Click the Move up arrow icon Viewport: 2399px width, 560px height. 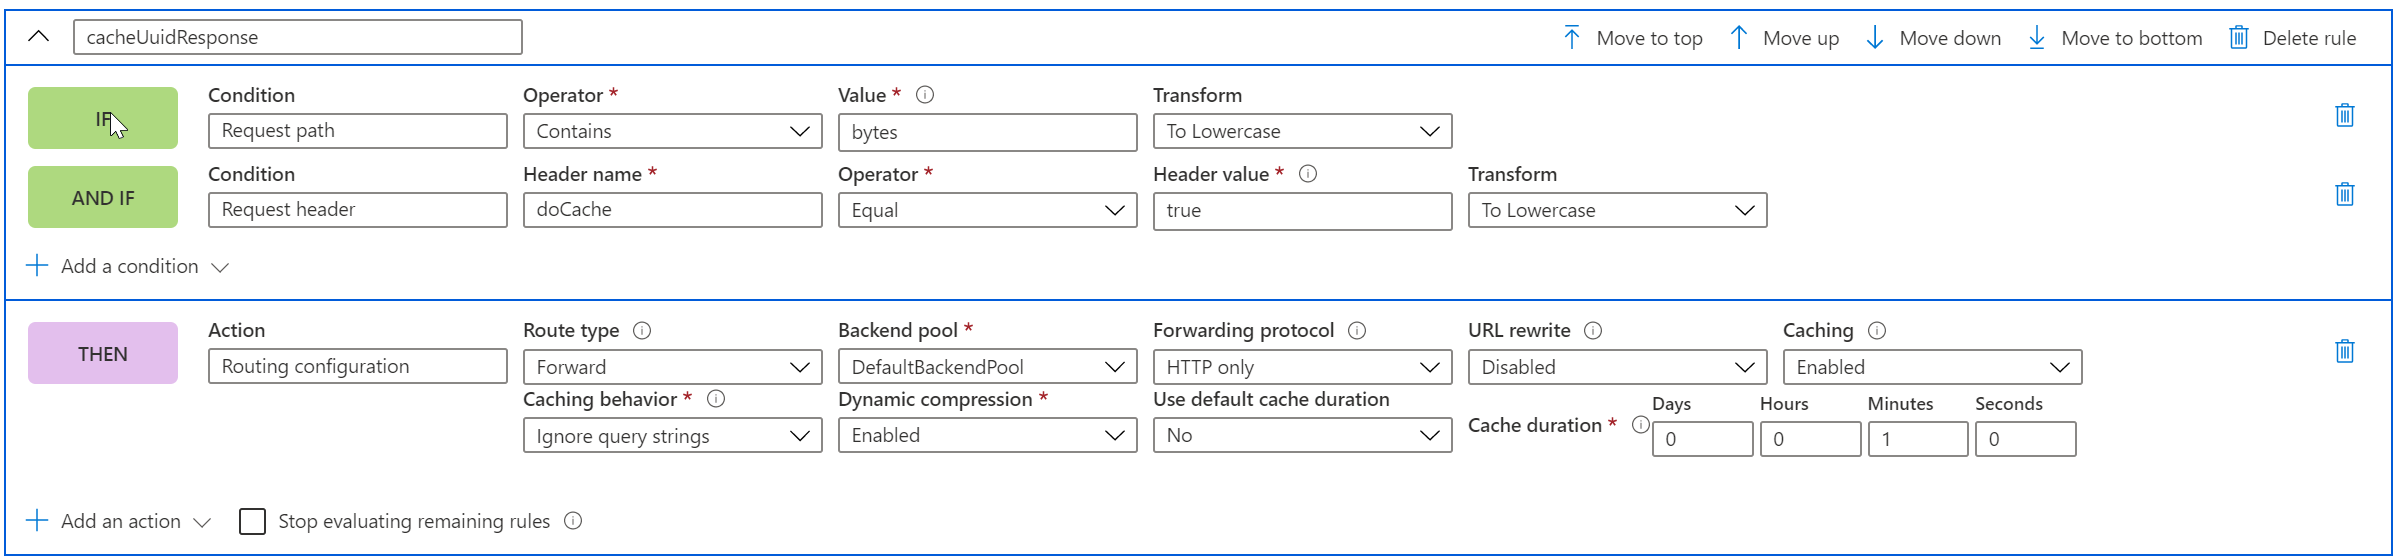tap(1739, 38)
